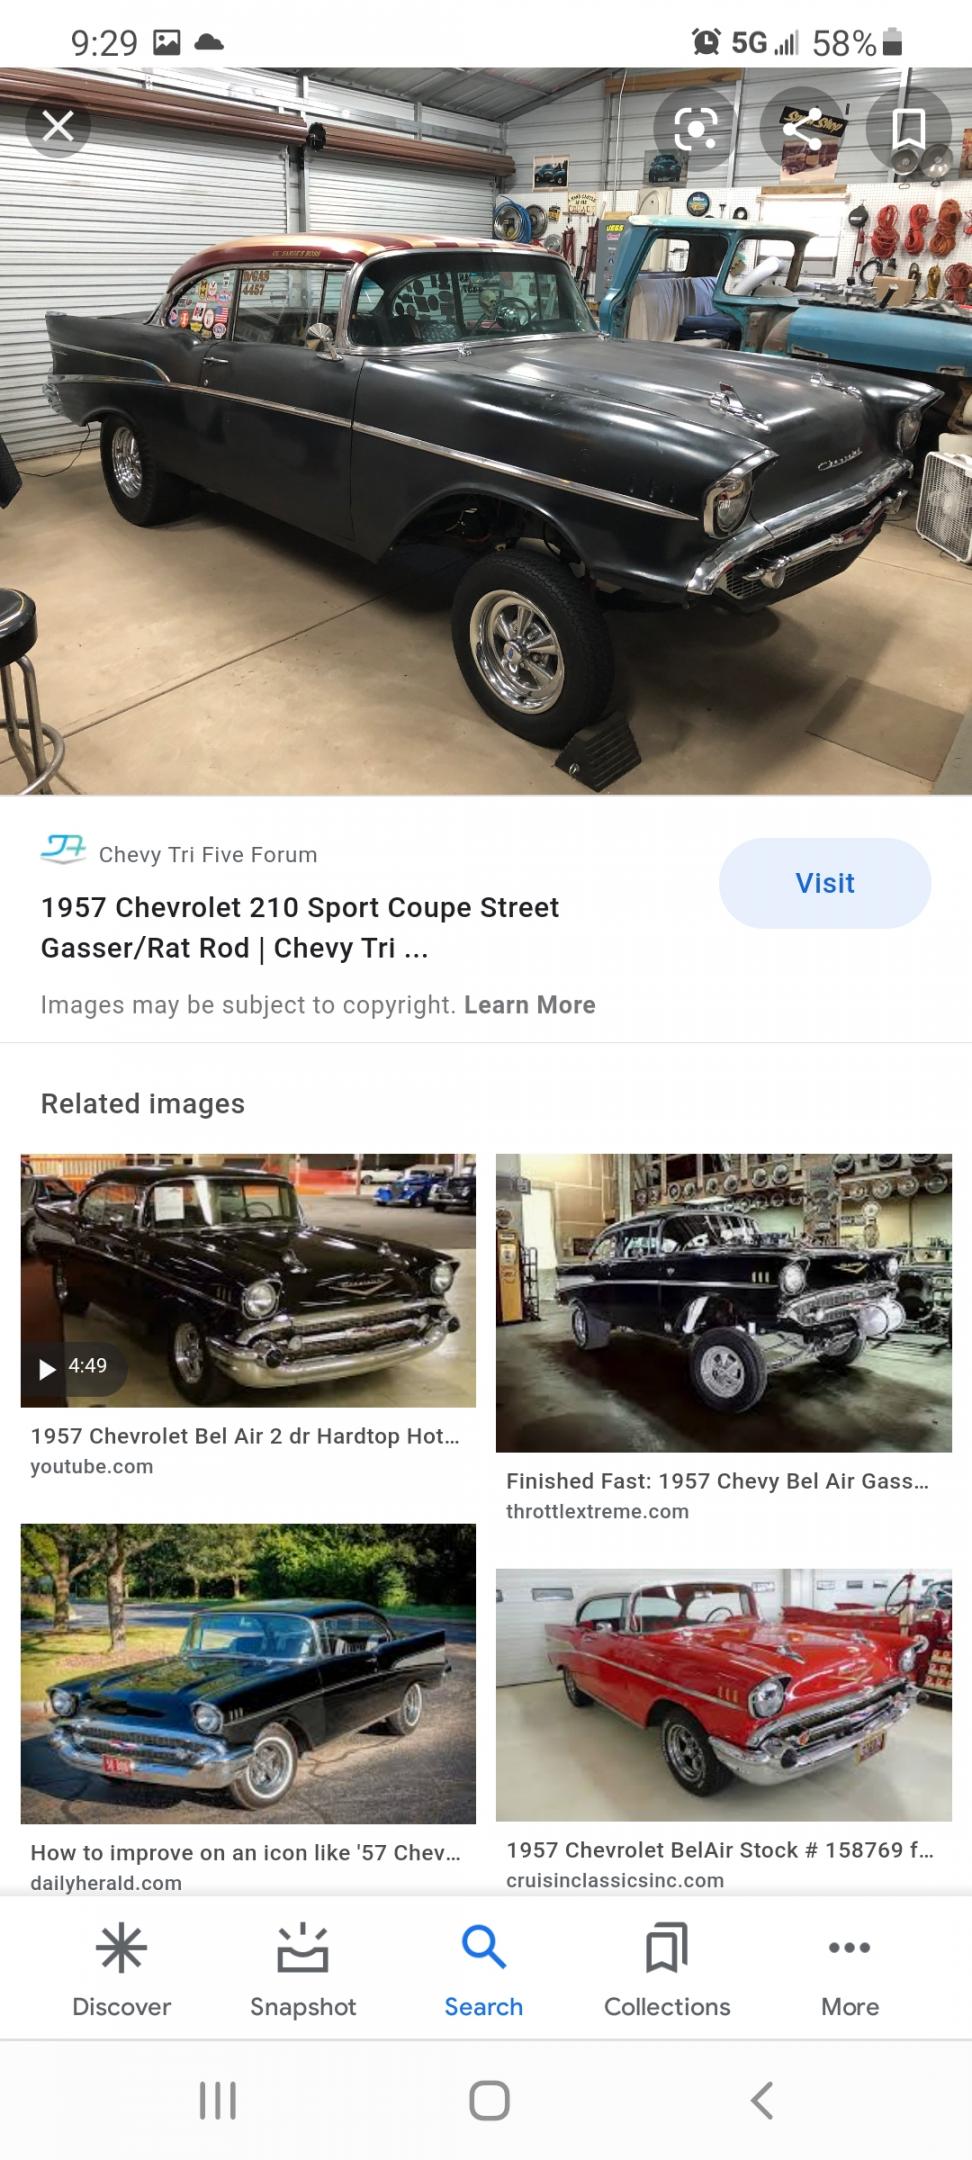This screenshot has width=972, height=2160.
Task: Tap the Android back arrow
Action: tap(762, 2100)
